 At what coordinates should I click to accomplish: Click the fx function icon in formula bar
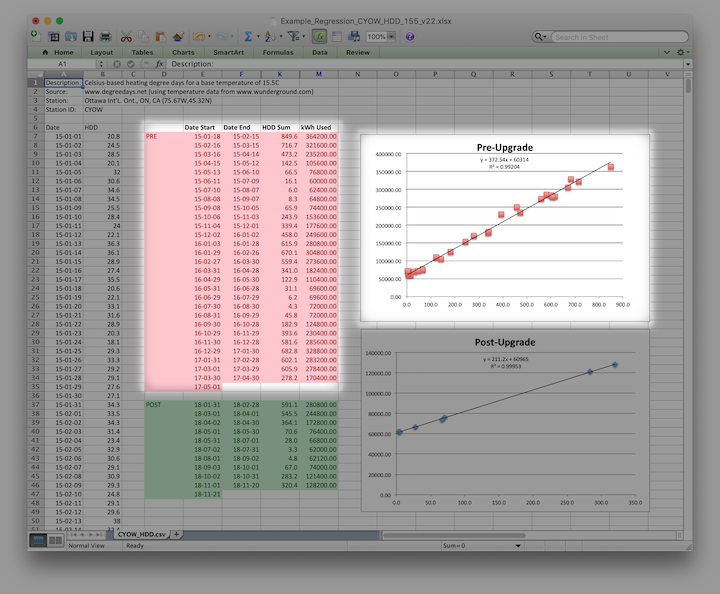click(x=159, y=64)
